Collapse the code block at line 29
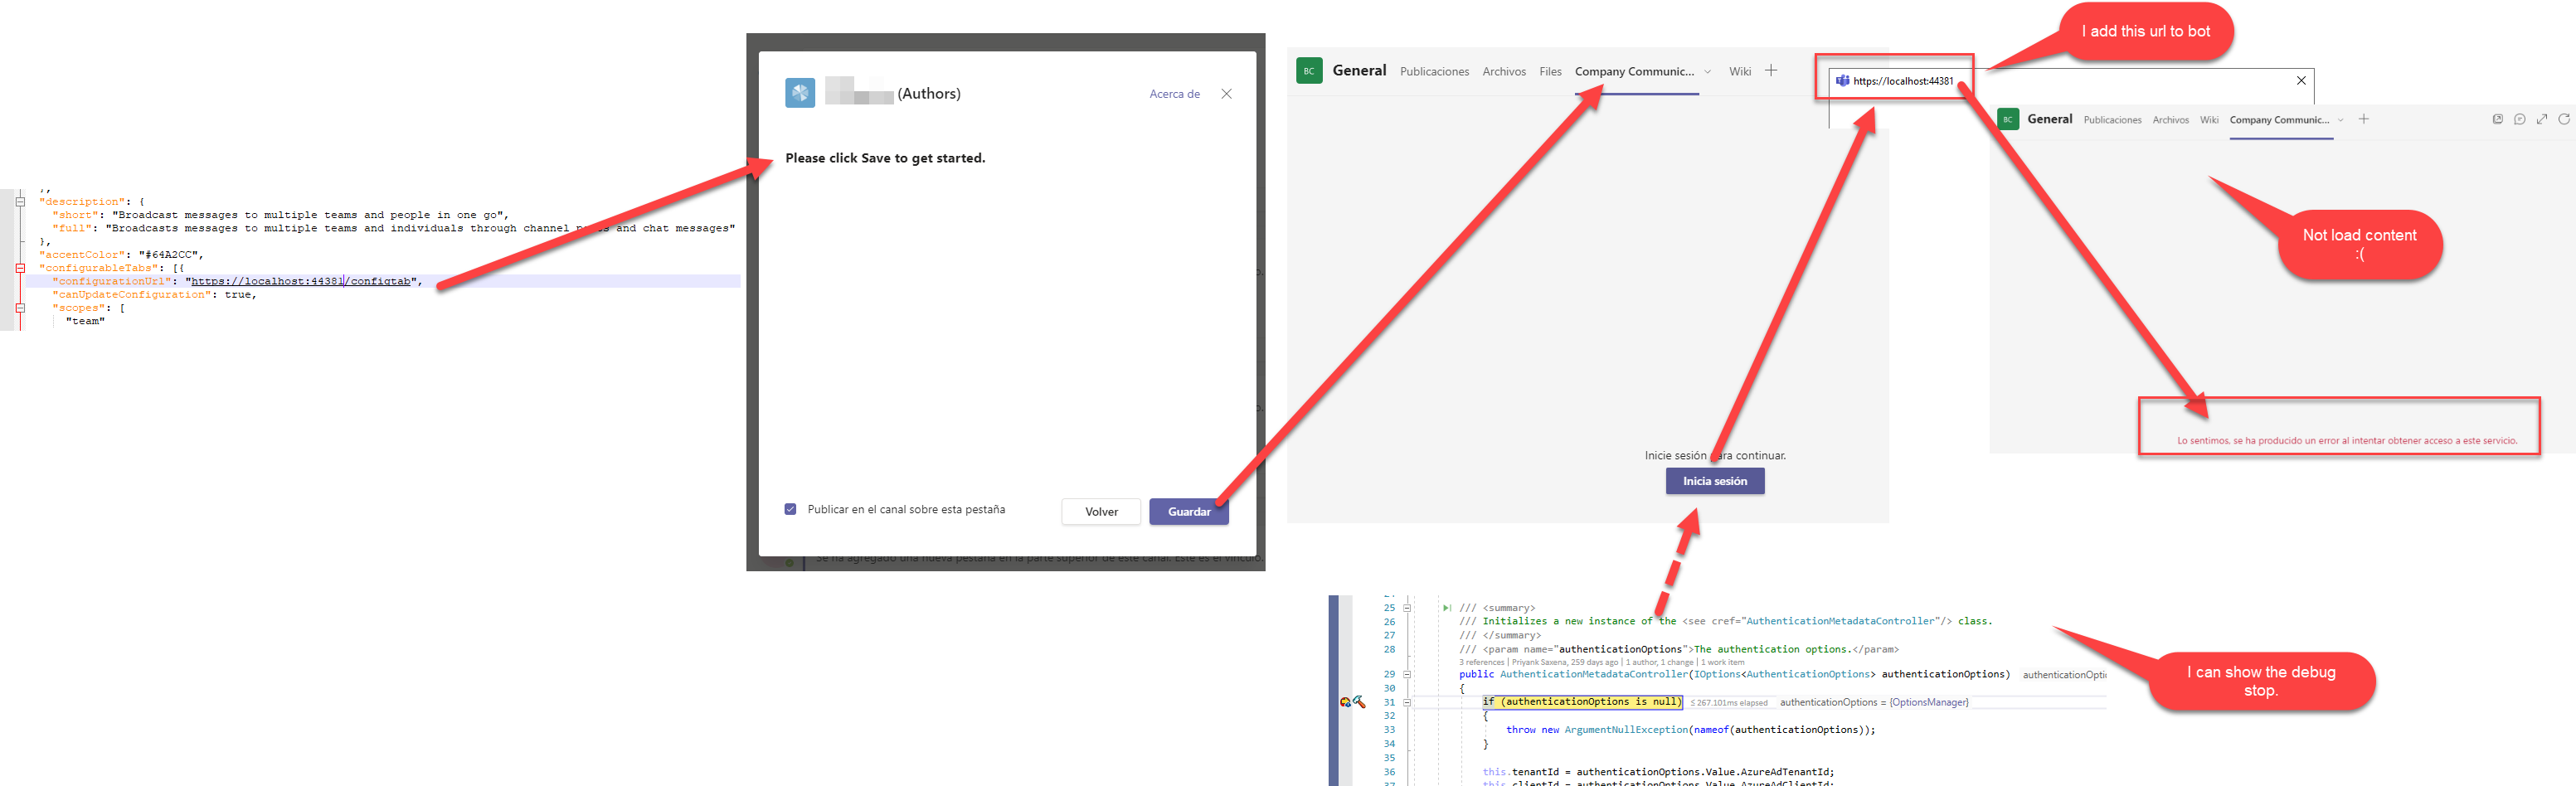Screen dimensions: 2576x786 click(x=1407, y=674)
